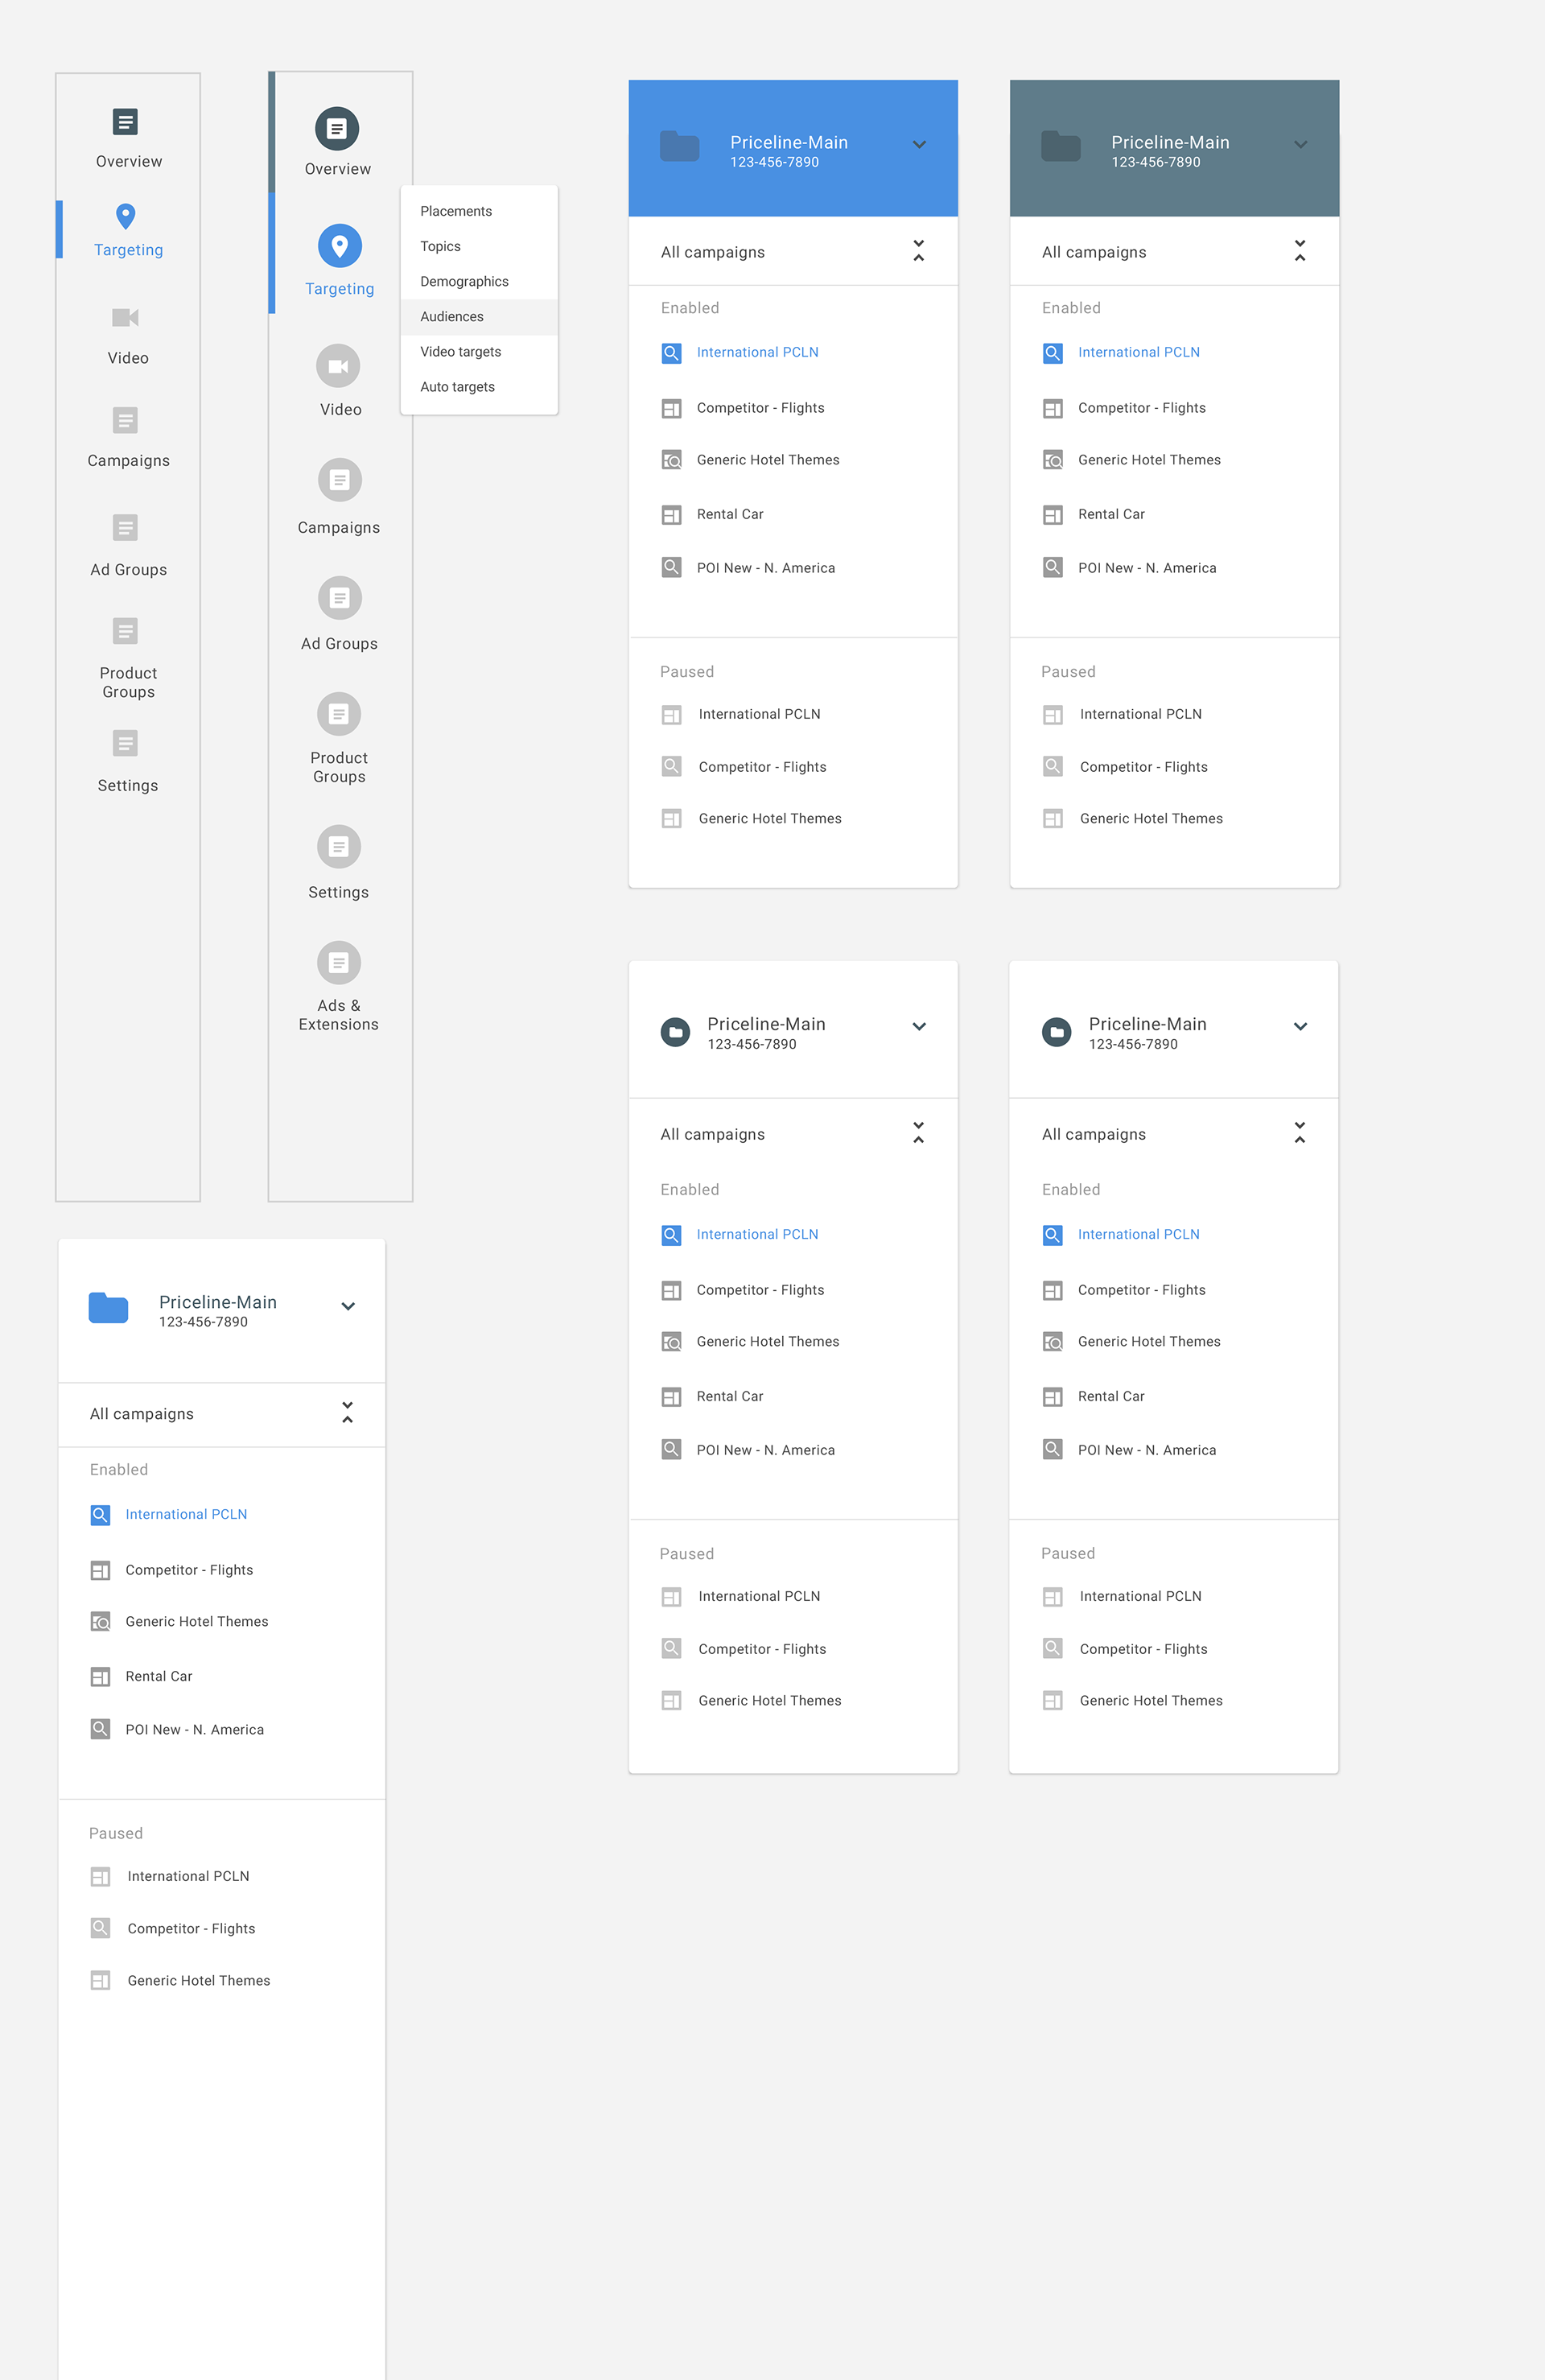The image size is (1545, 2380).
Task: Select Generic Hotel Themes under Enabled in slate-header card
Action: [1149, 460]
